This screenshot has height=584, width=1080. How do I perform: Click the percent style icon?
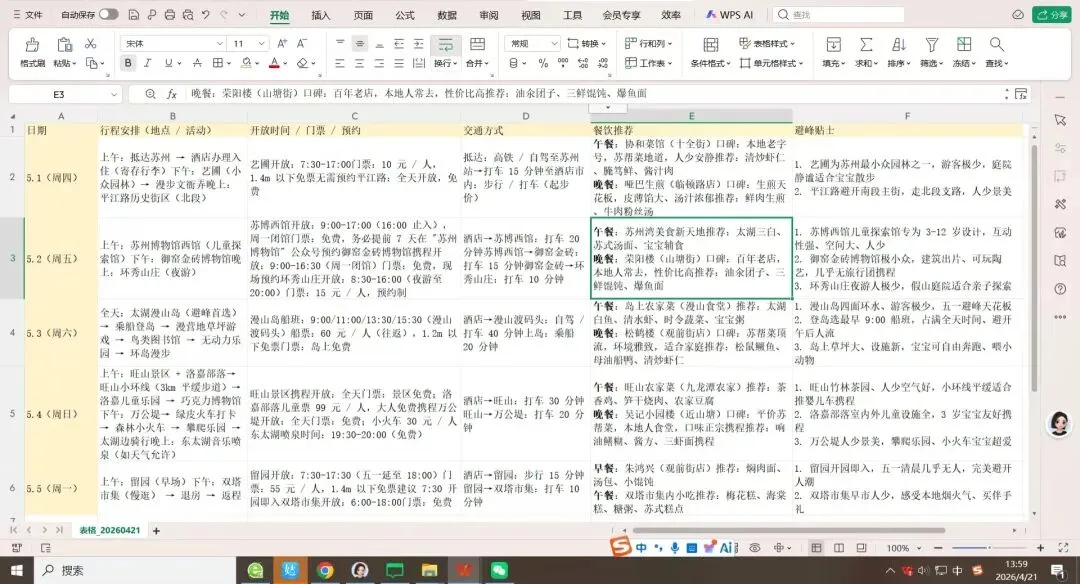543,63
